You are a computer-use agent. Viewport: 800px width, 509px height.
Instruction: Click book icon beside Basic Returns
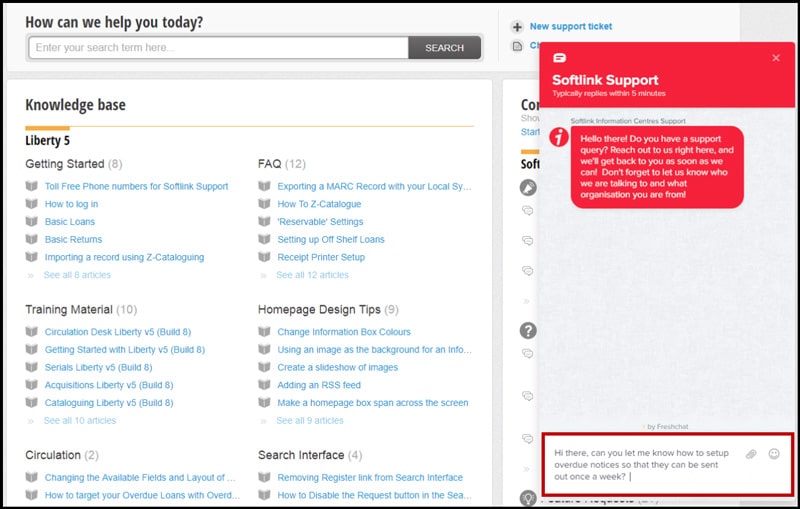pos(32,239)
